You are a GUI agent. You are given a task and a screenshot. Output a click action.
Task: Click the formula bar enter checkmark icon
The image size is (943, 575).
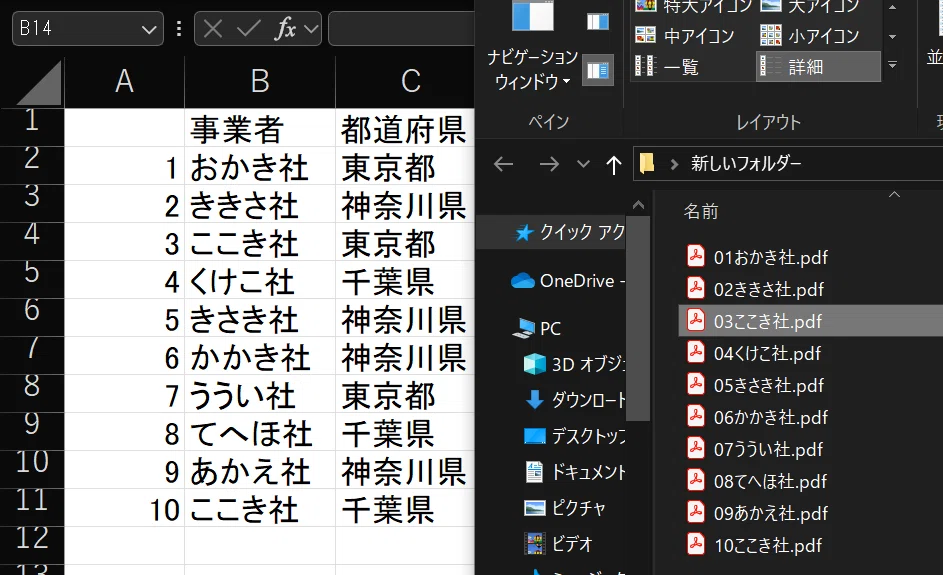click(x=248, y=28)
